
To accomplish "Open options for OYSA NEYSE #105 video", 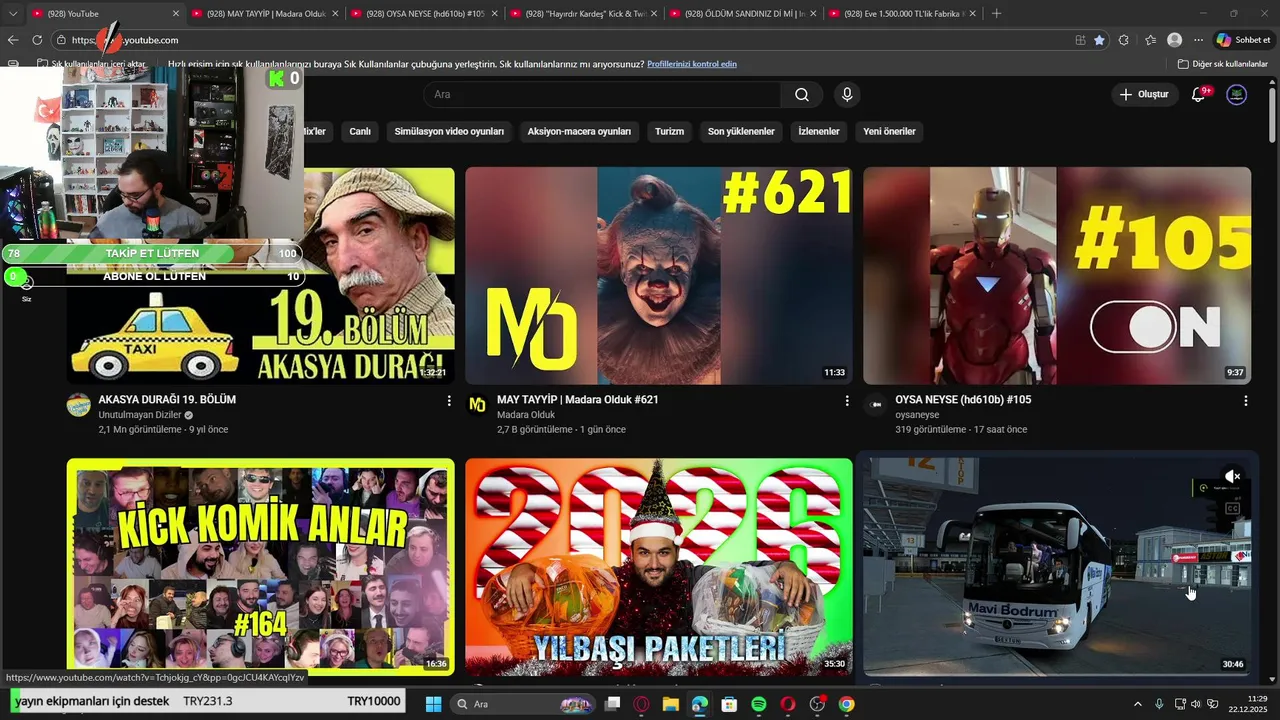I will pyautogui.click(x=1246, y=400).
